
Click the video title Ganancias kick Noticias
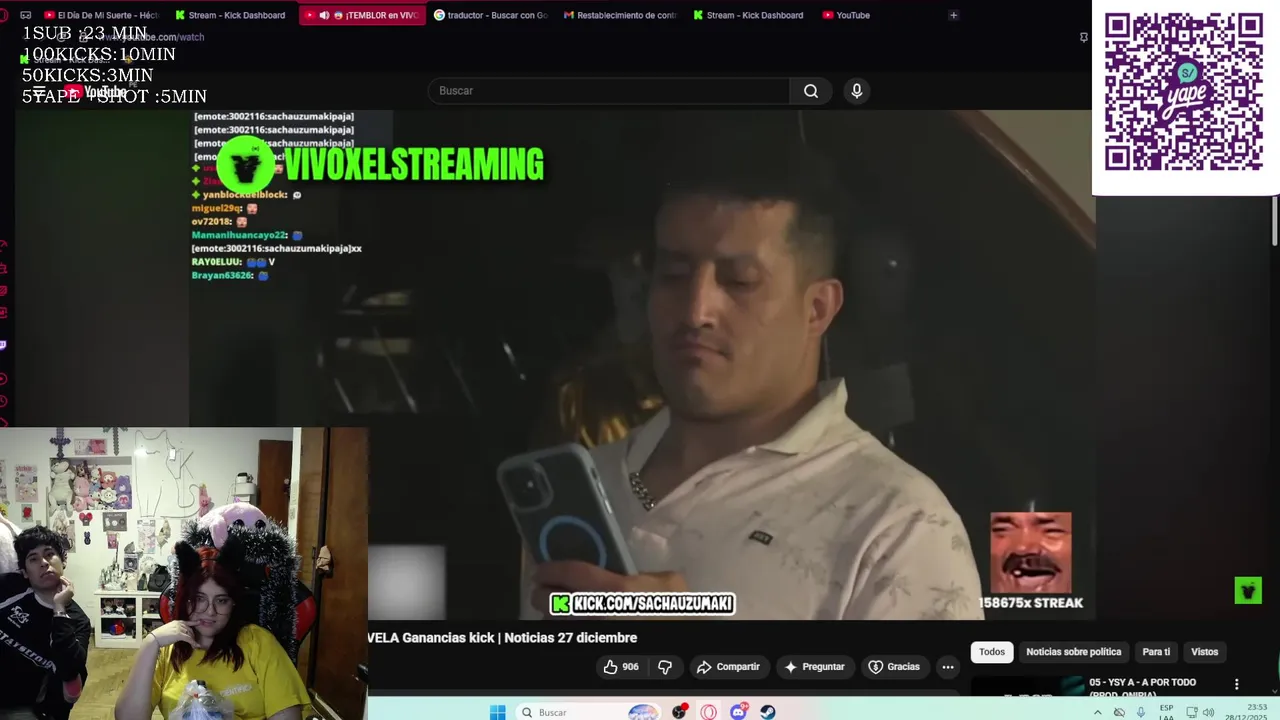point(502,638)
